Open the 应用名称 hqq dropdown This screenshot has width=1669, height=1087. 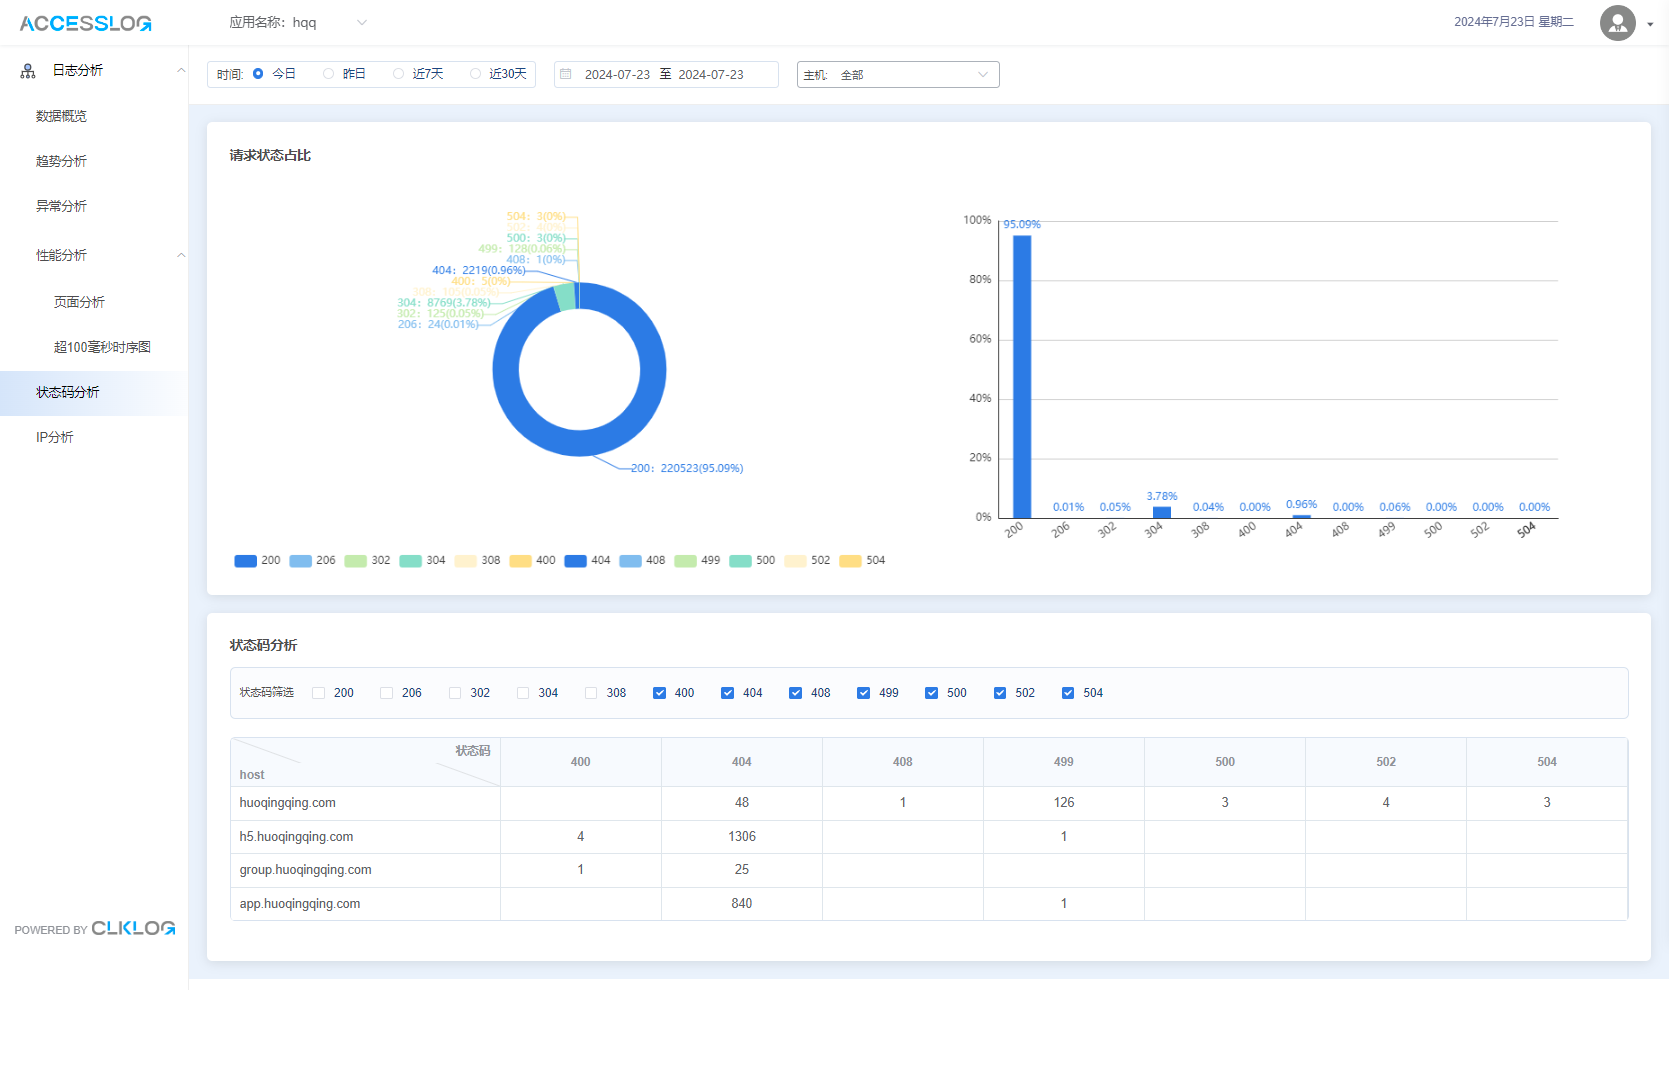[298, 22]
